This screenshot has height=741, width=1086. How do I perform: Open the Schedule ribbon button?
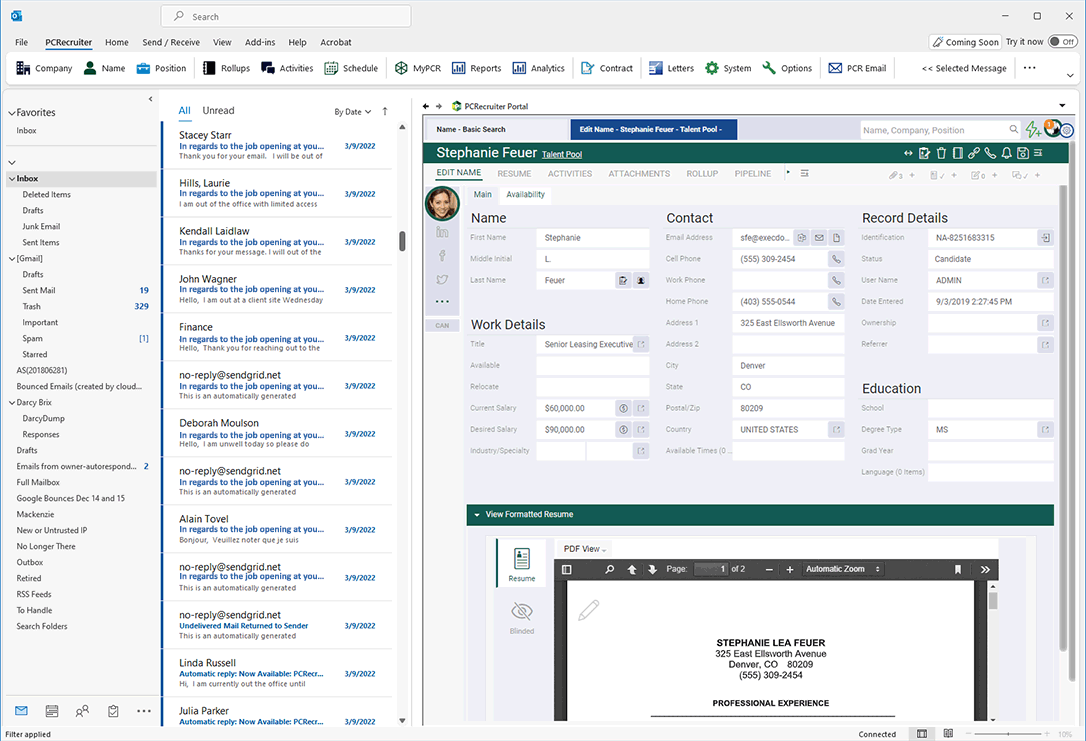coord(351,68)
